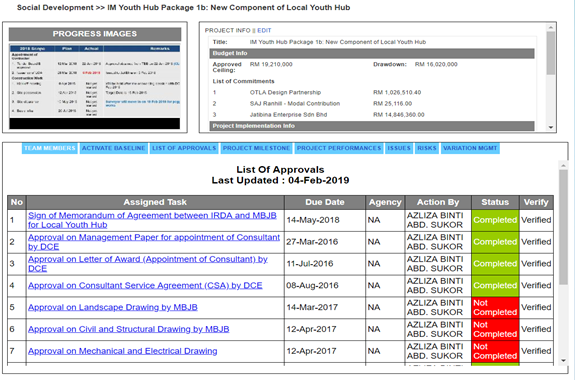
Task: Click the due date 08-Aug-2016
Action: [x=312, y=286]
